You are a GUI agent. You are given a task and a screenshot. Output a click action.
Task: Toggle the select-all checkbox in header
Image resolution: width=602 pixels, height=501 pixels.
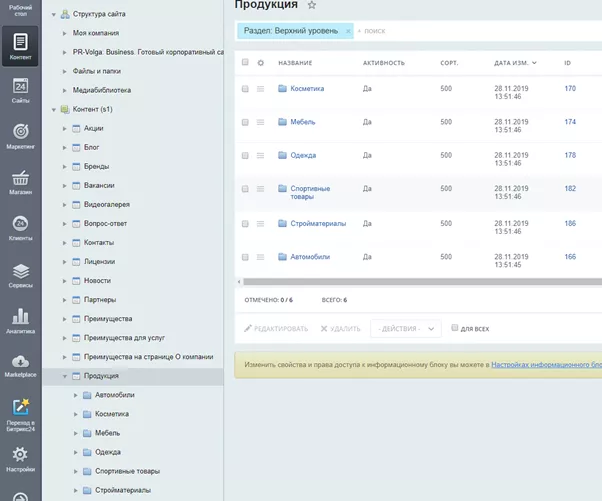245,62
